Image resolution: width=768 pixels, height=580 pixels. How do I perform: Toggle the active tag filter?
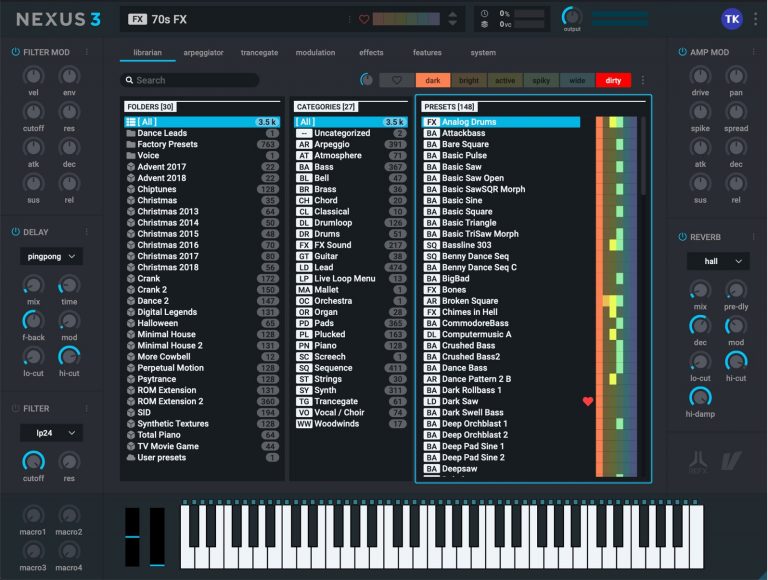click(x=505, y=80)
